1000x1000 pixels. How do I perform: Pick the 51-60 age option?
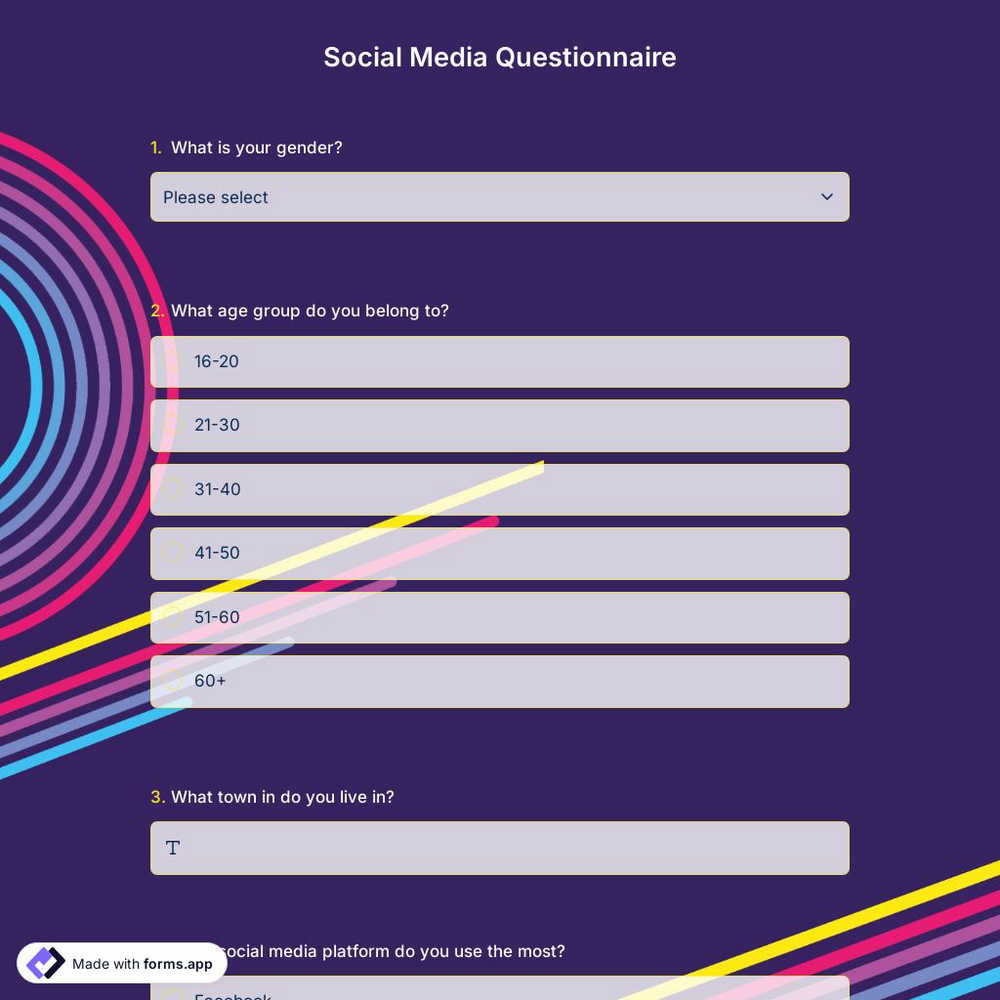173,617
